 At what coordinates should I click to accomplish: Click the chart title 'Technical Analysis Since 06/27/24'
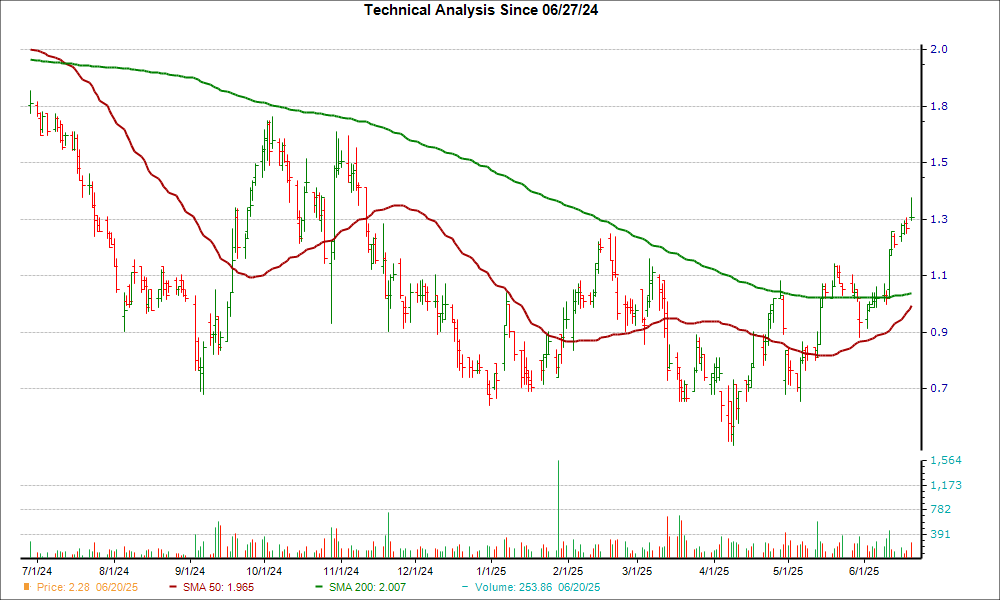click(x=481, y=10)
